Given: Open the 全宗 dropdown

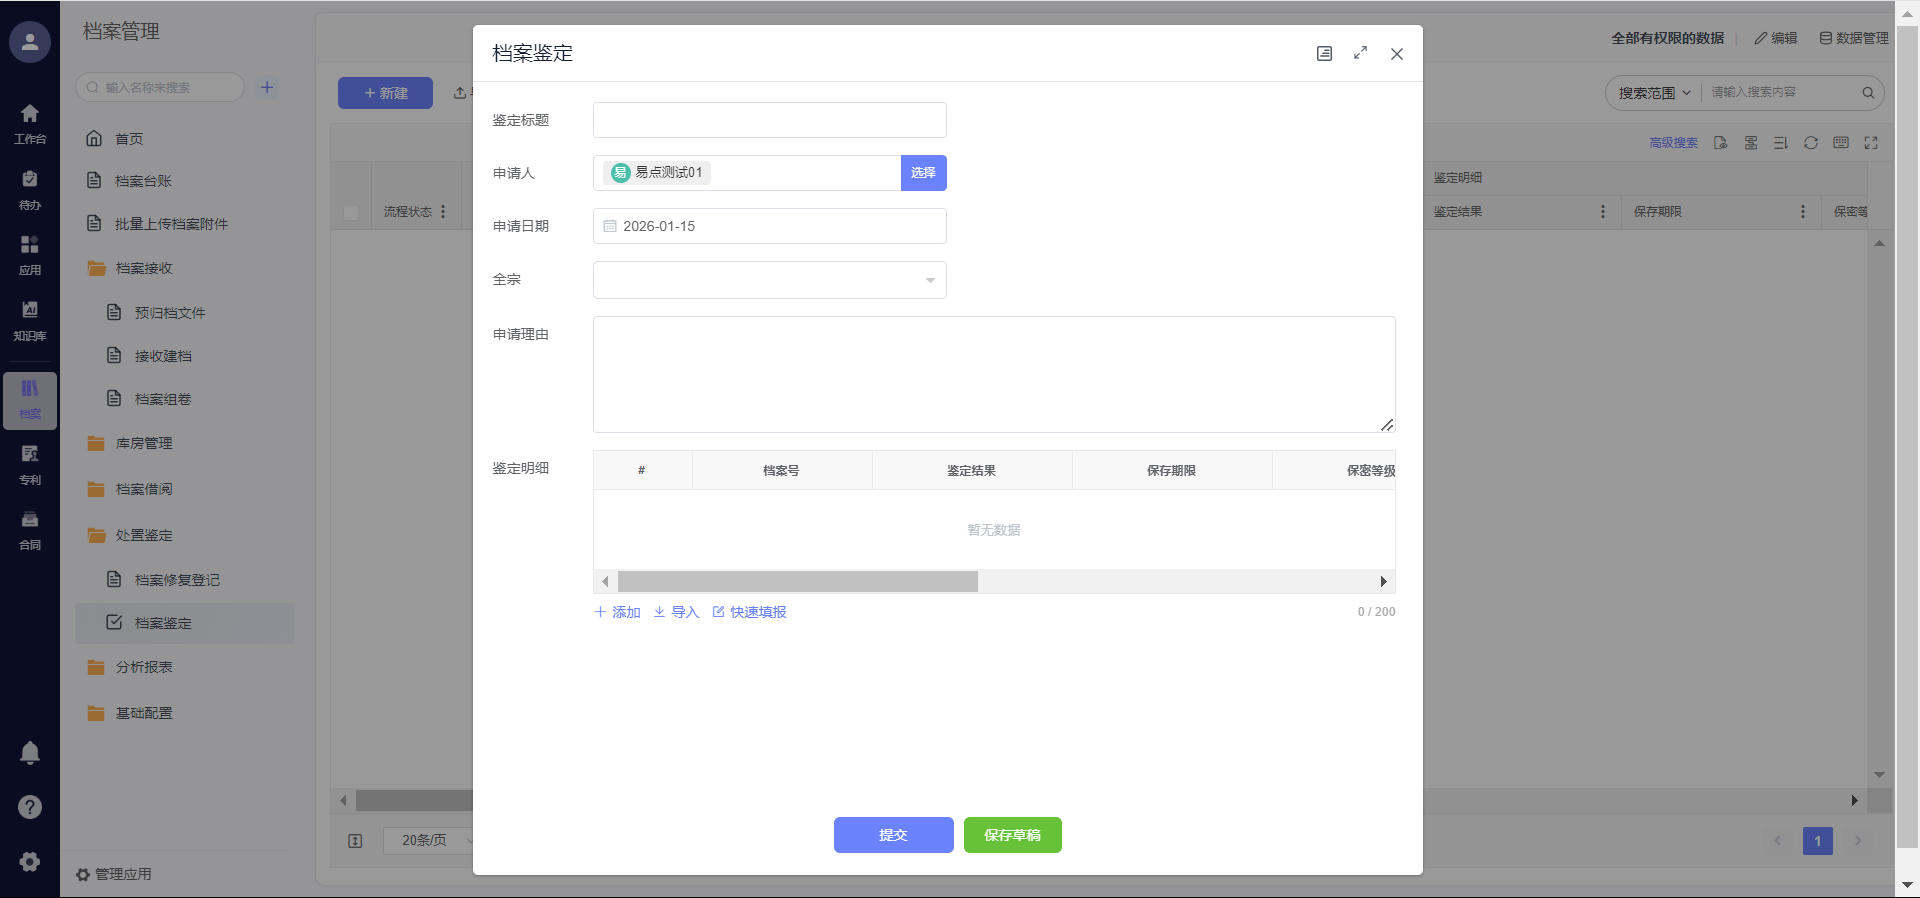Looking at the screenshot, I should pos(769,280).
